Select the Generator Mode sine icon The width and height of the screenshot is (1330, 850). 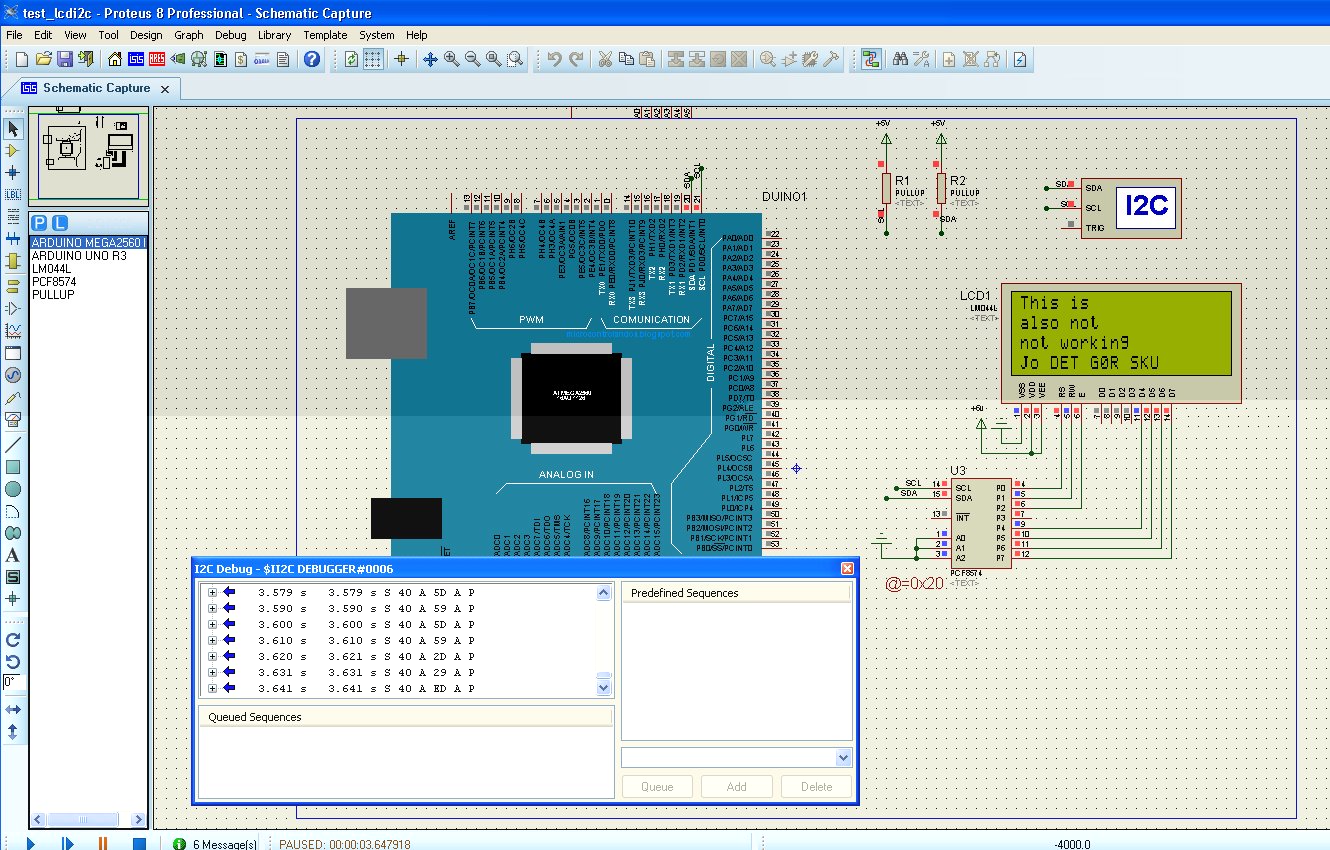point(13,375)
